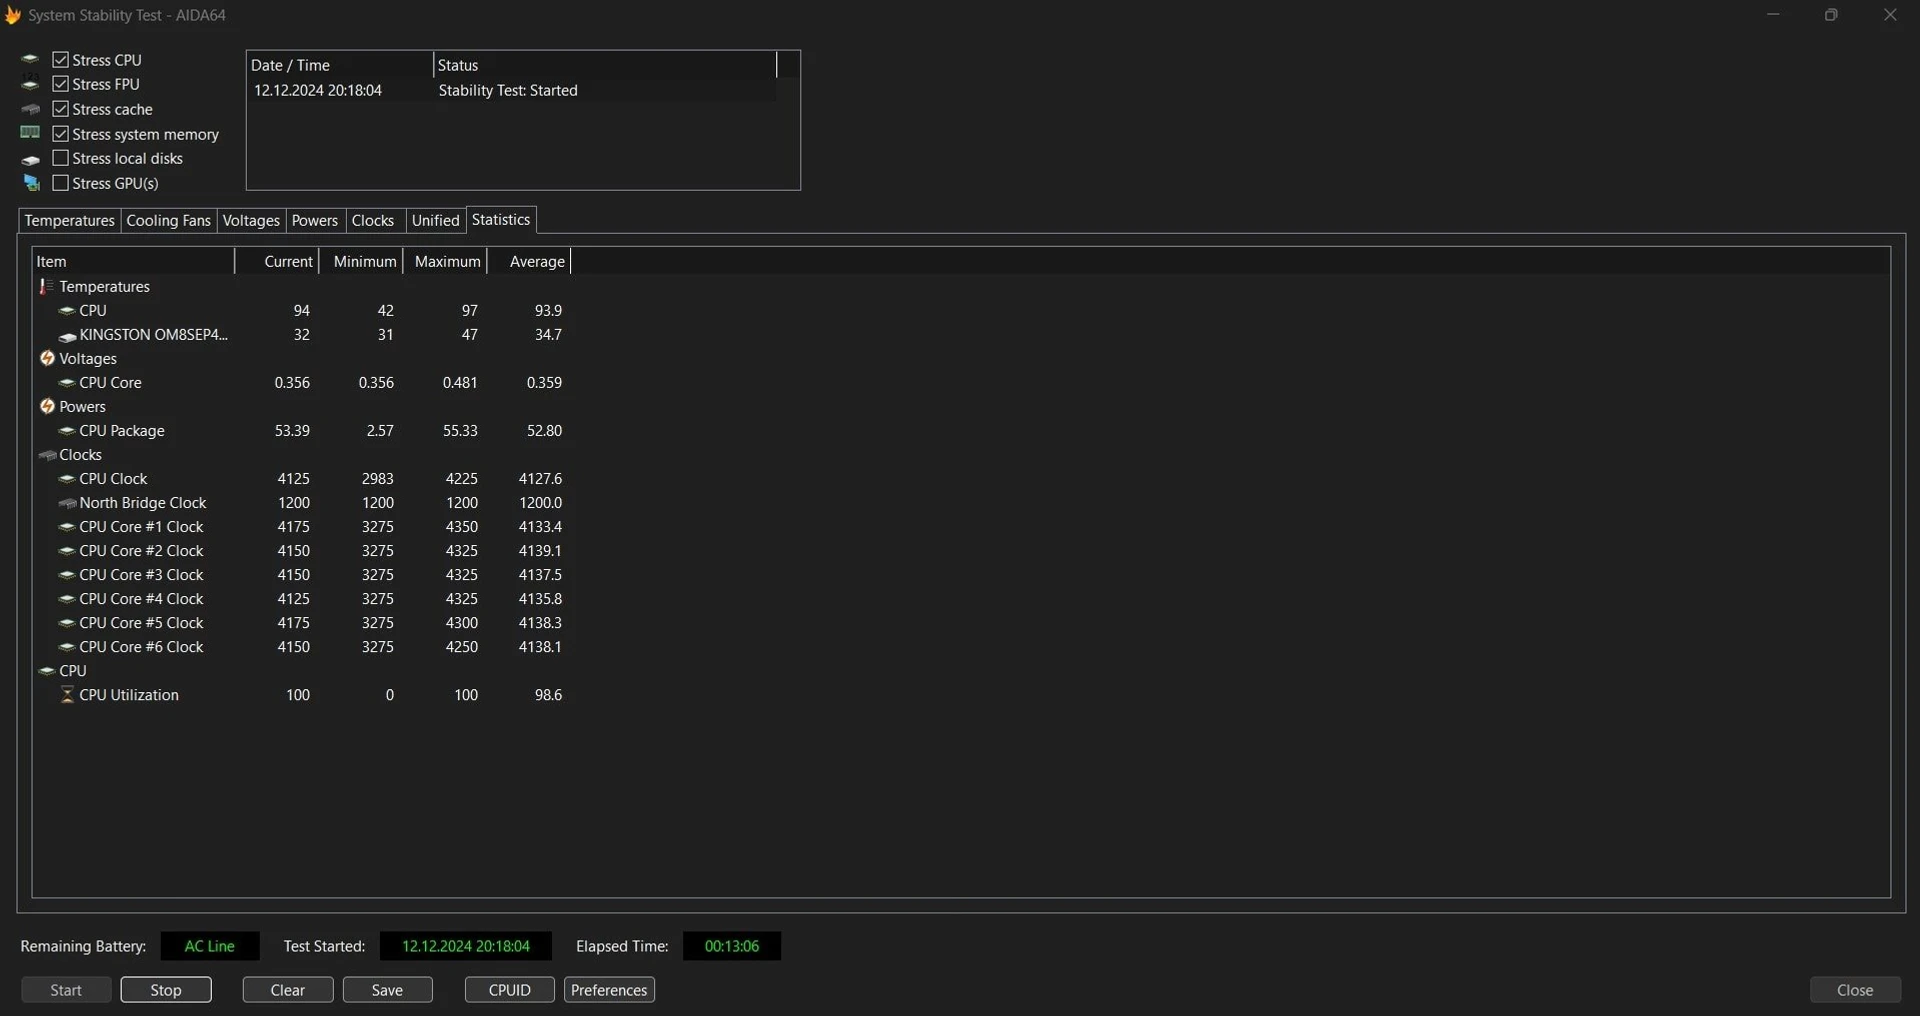This screenshot has height=1016, width=1920.
Task: Enable the Stress GPU(s) checkbox
Action: pyautogui.click(x=61, y=183)
